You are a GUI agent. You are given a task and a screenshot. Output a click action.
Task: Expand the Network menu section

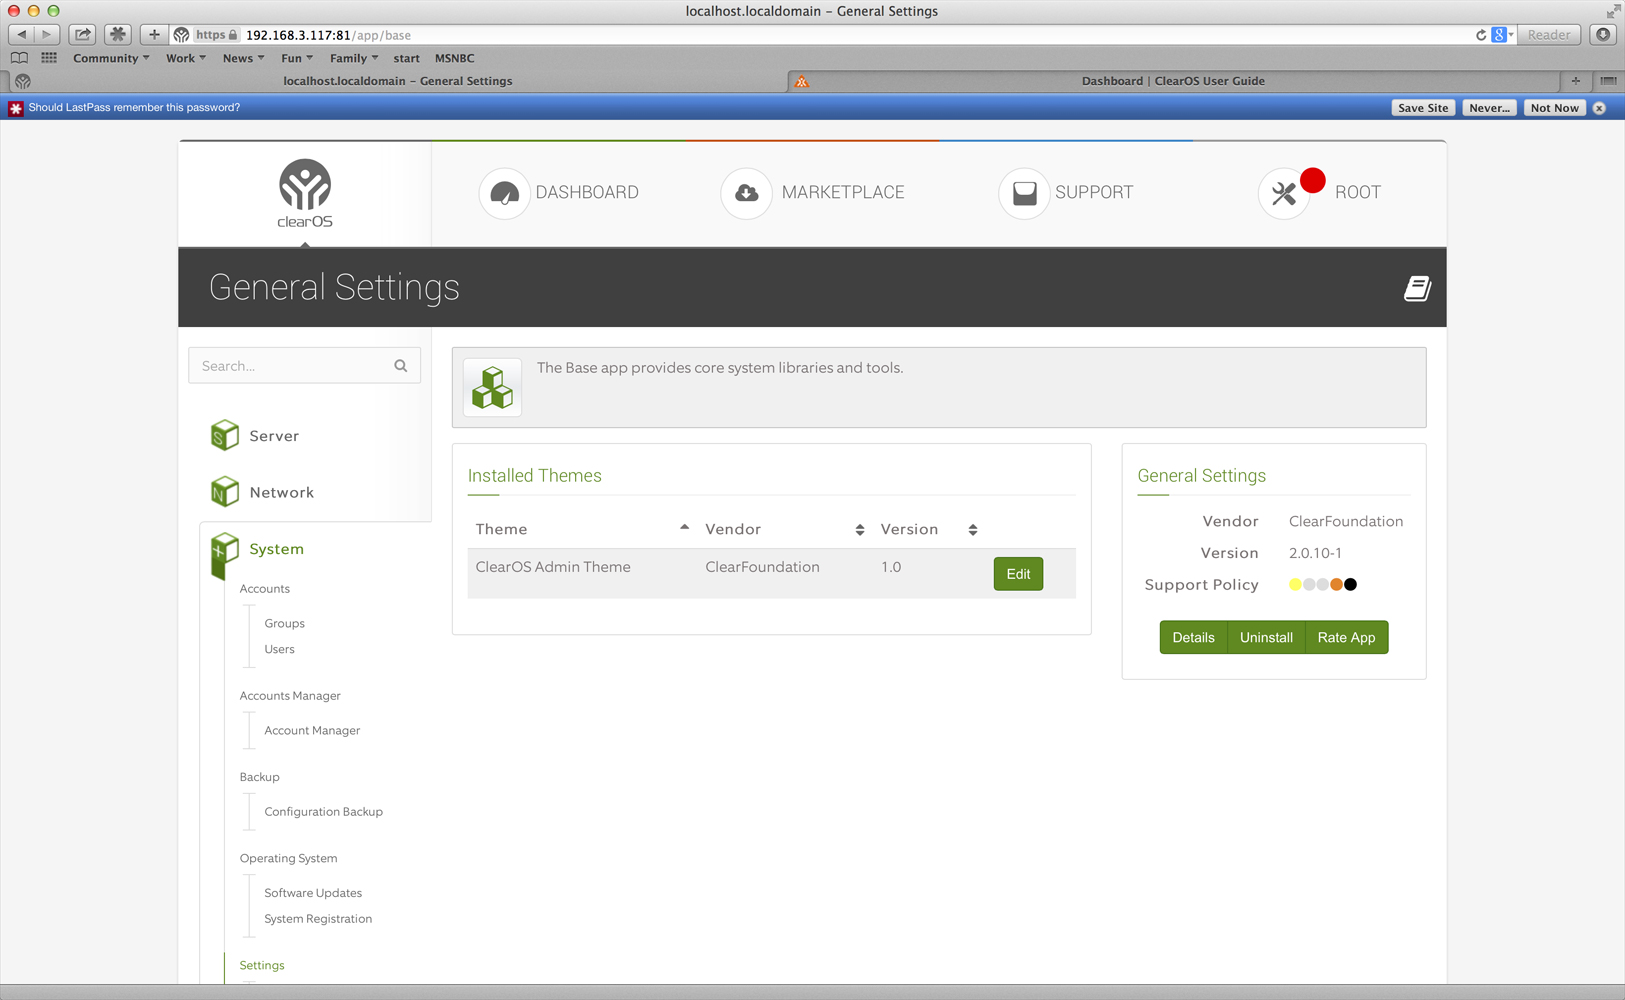click(x=282, y=492)
